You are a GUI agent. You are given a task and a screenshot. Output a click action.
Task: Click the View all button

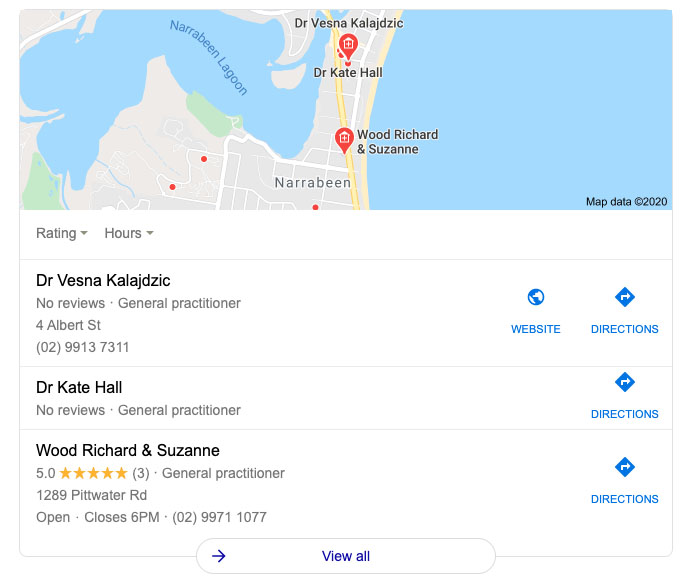(346, 556)
